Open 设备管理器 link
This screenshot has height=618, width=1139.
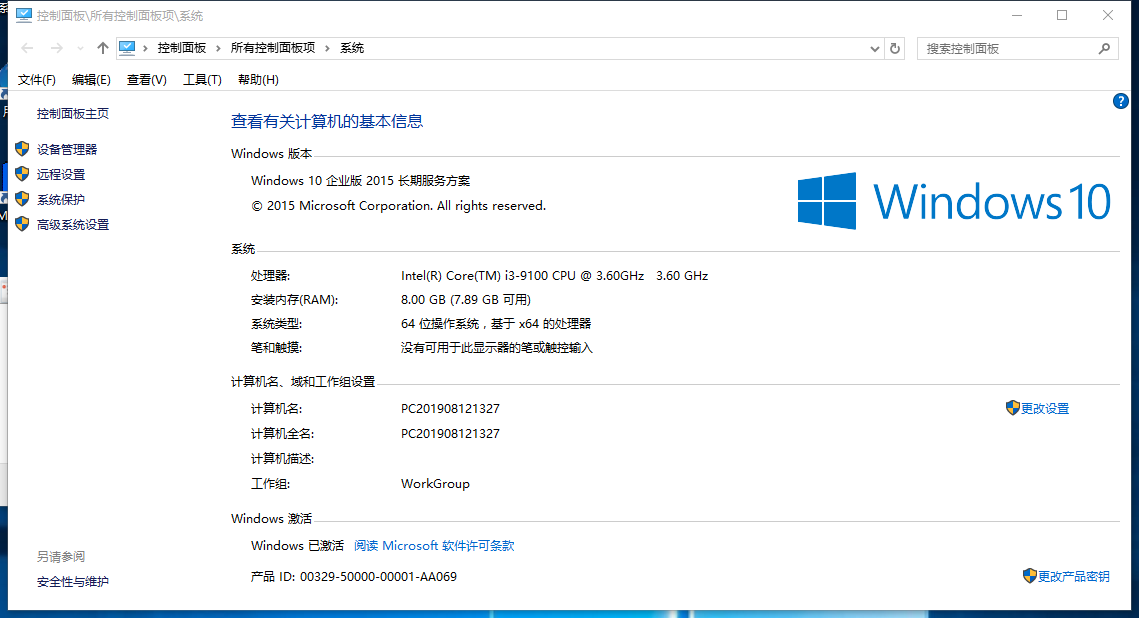click(67, 150)
